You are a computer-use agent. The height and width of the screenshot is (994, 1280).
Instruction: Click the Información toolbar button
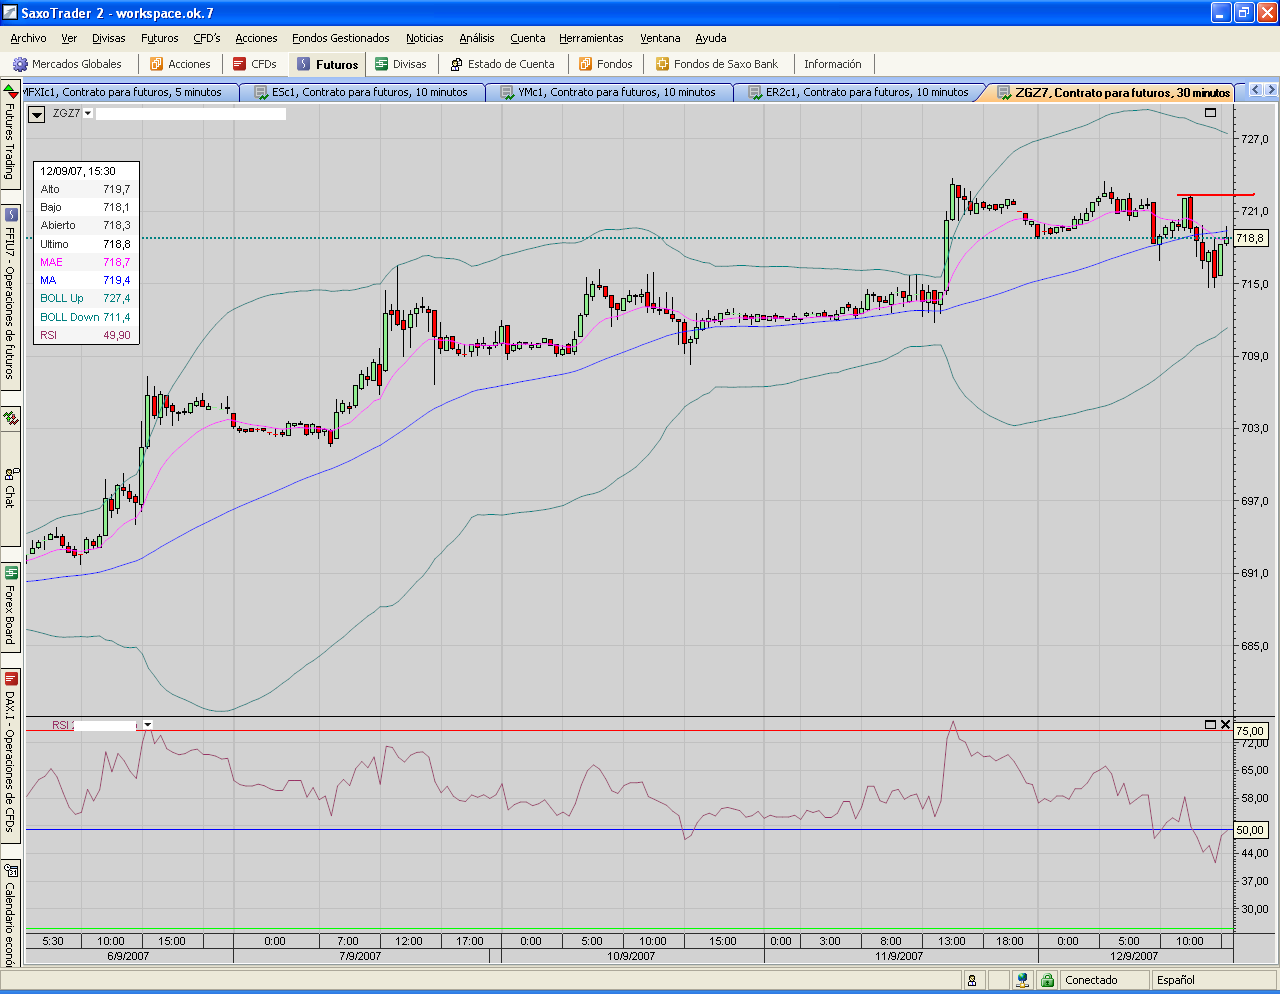click(832, 64)
